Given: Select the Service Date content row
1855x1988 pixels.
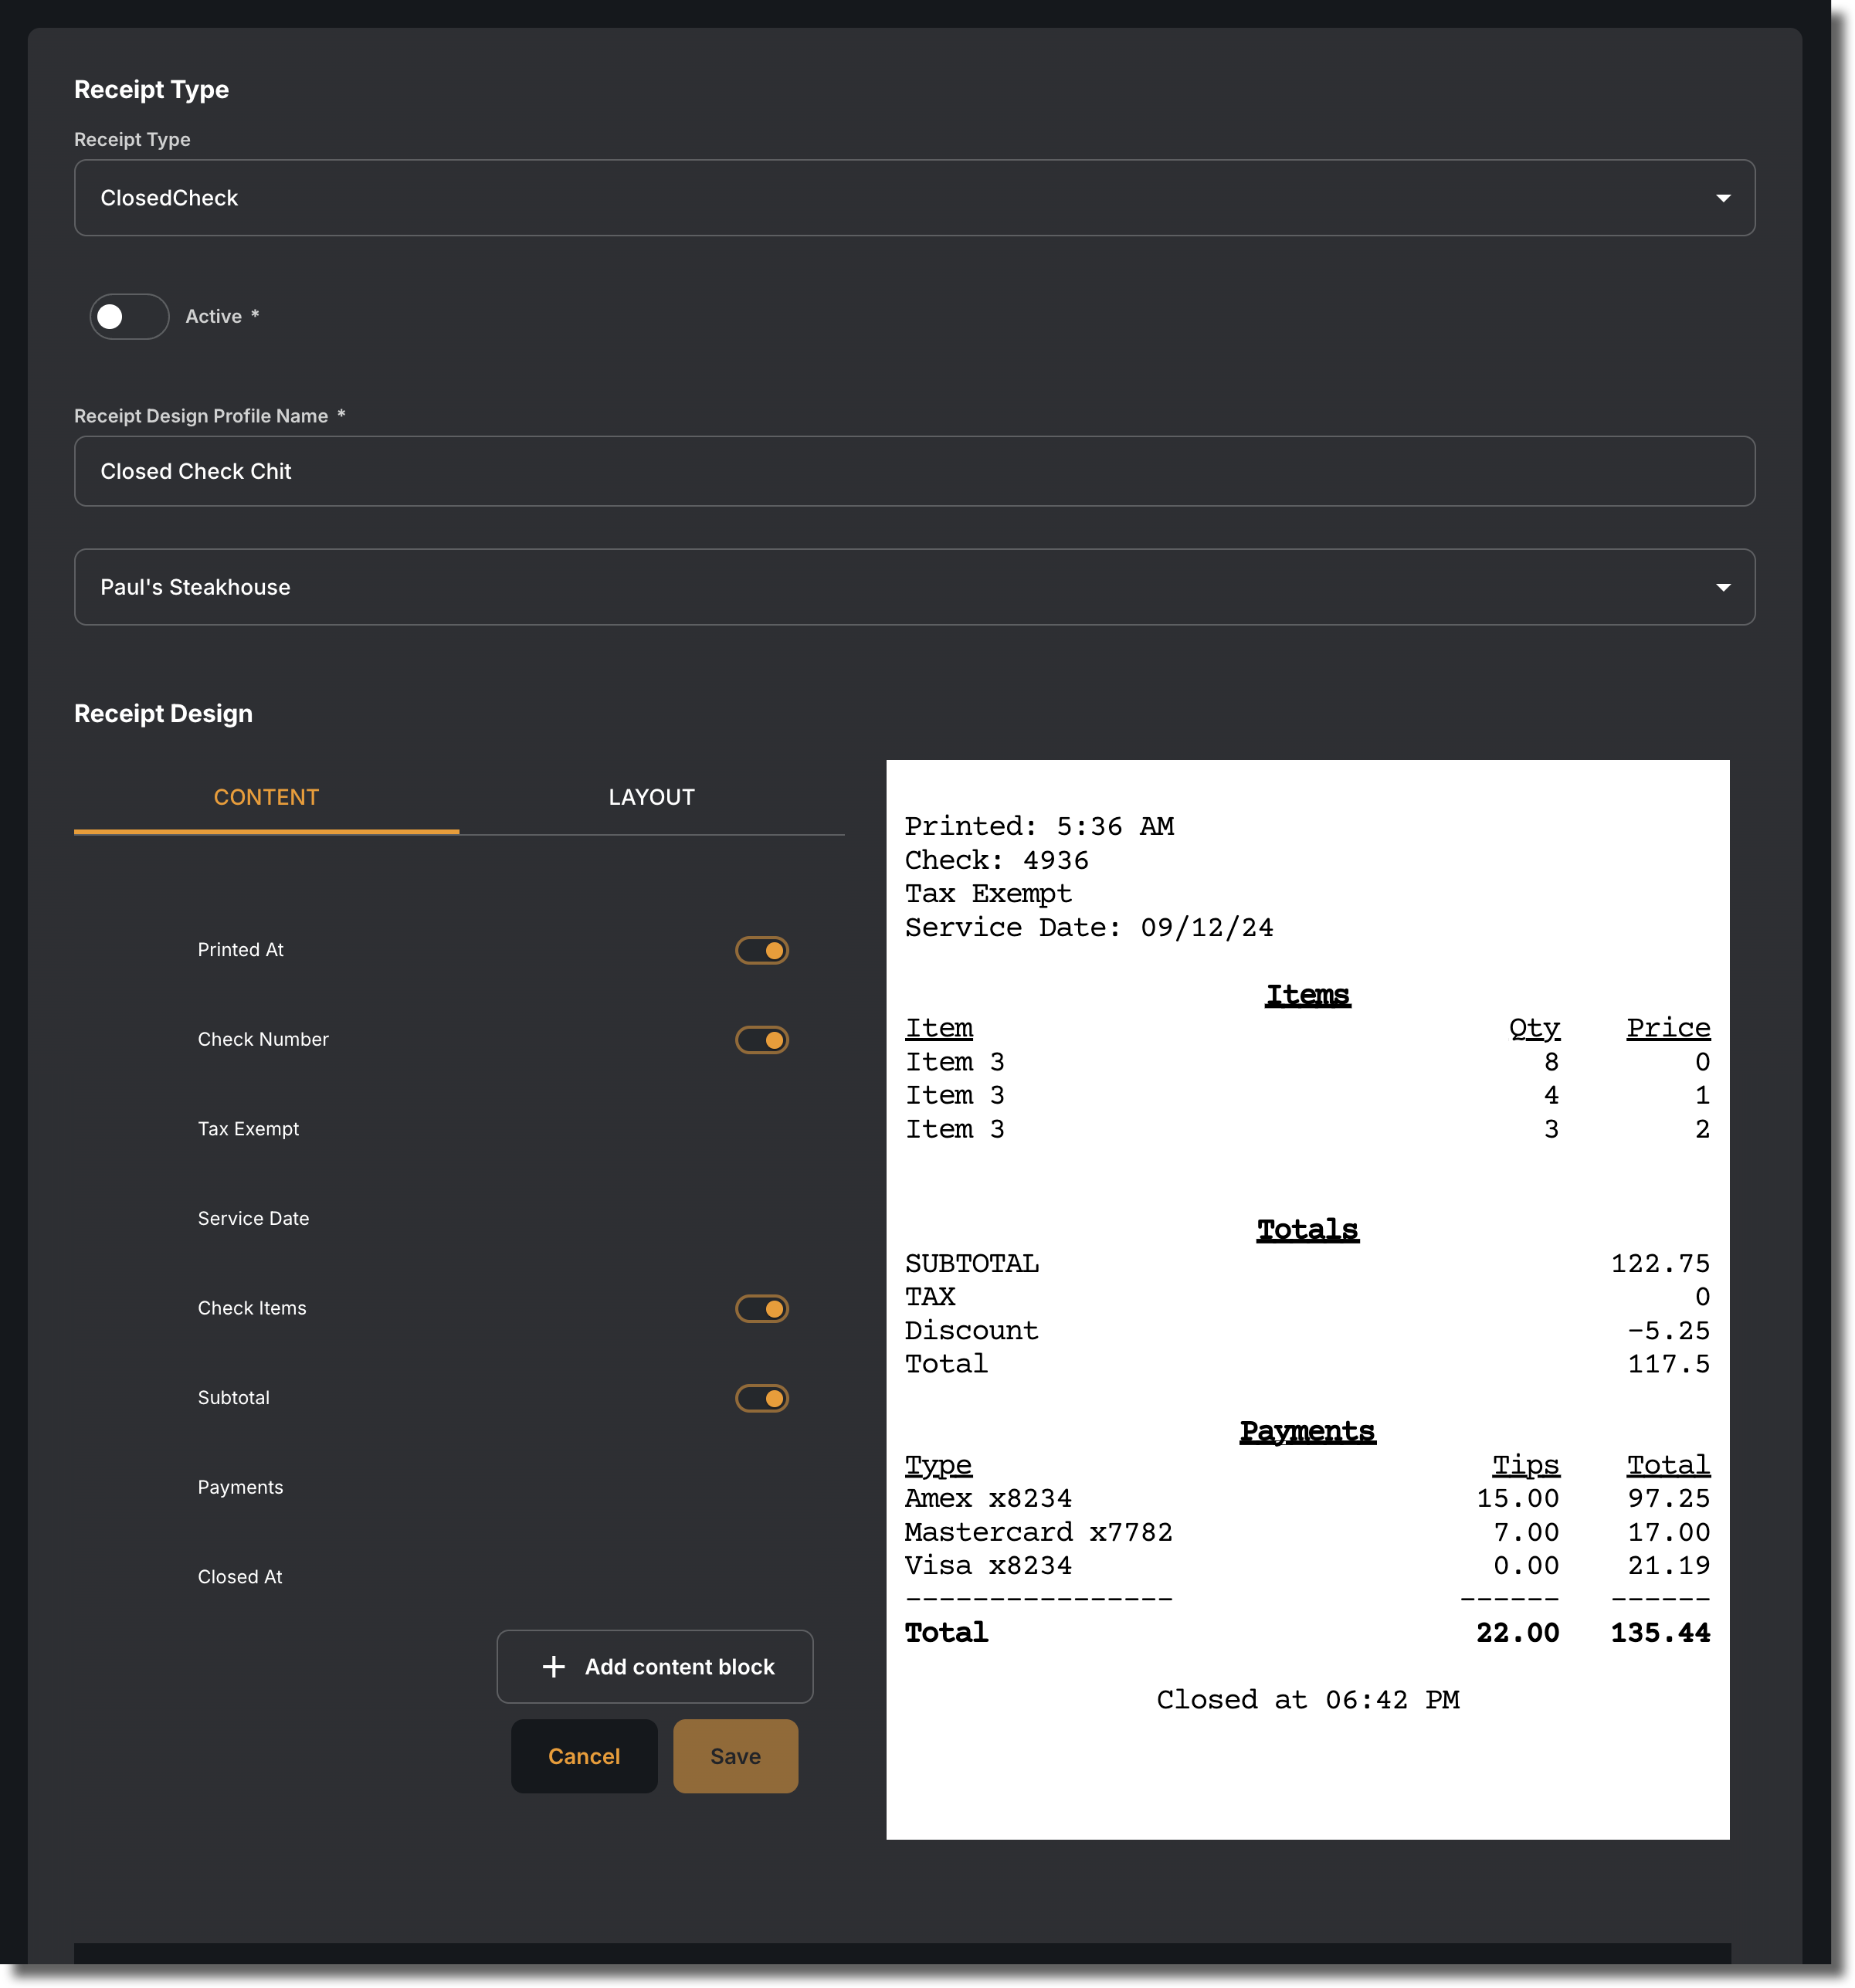Looking at the screenshot, I should tap(253, 1218).
